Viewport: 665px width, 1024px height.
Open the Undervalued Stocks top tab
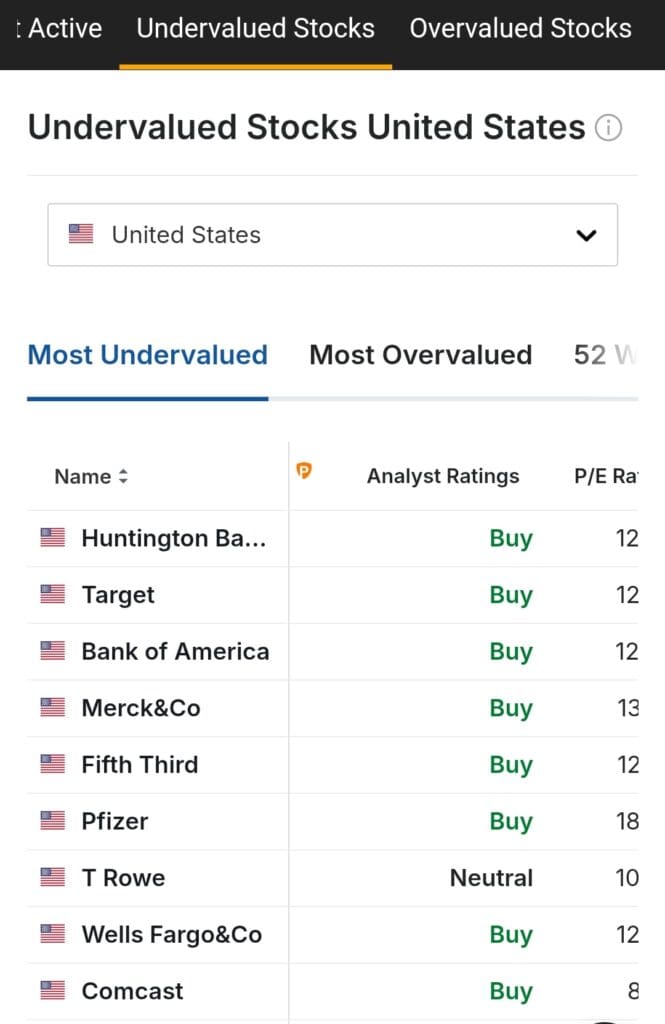(x=255, y=28)
